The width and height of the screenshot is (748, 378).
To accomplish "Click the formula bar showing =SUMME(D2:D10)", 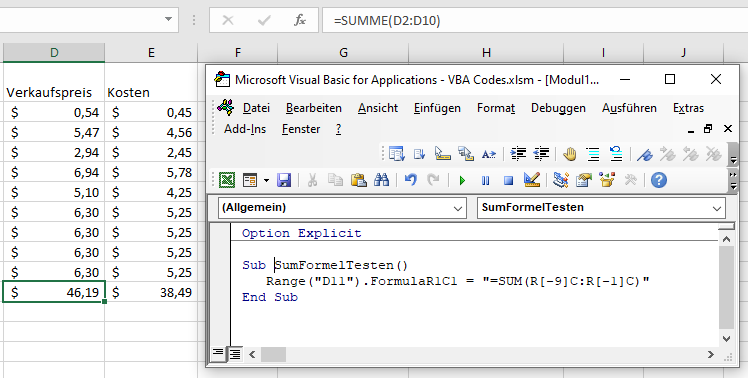I will coord(535,21).
